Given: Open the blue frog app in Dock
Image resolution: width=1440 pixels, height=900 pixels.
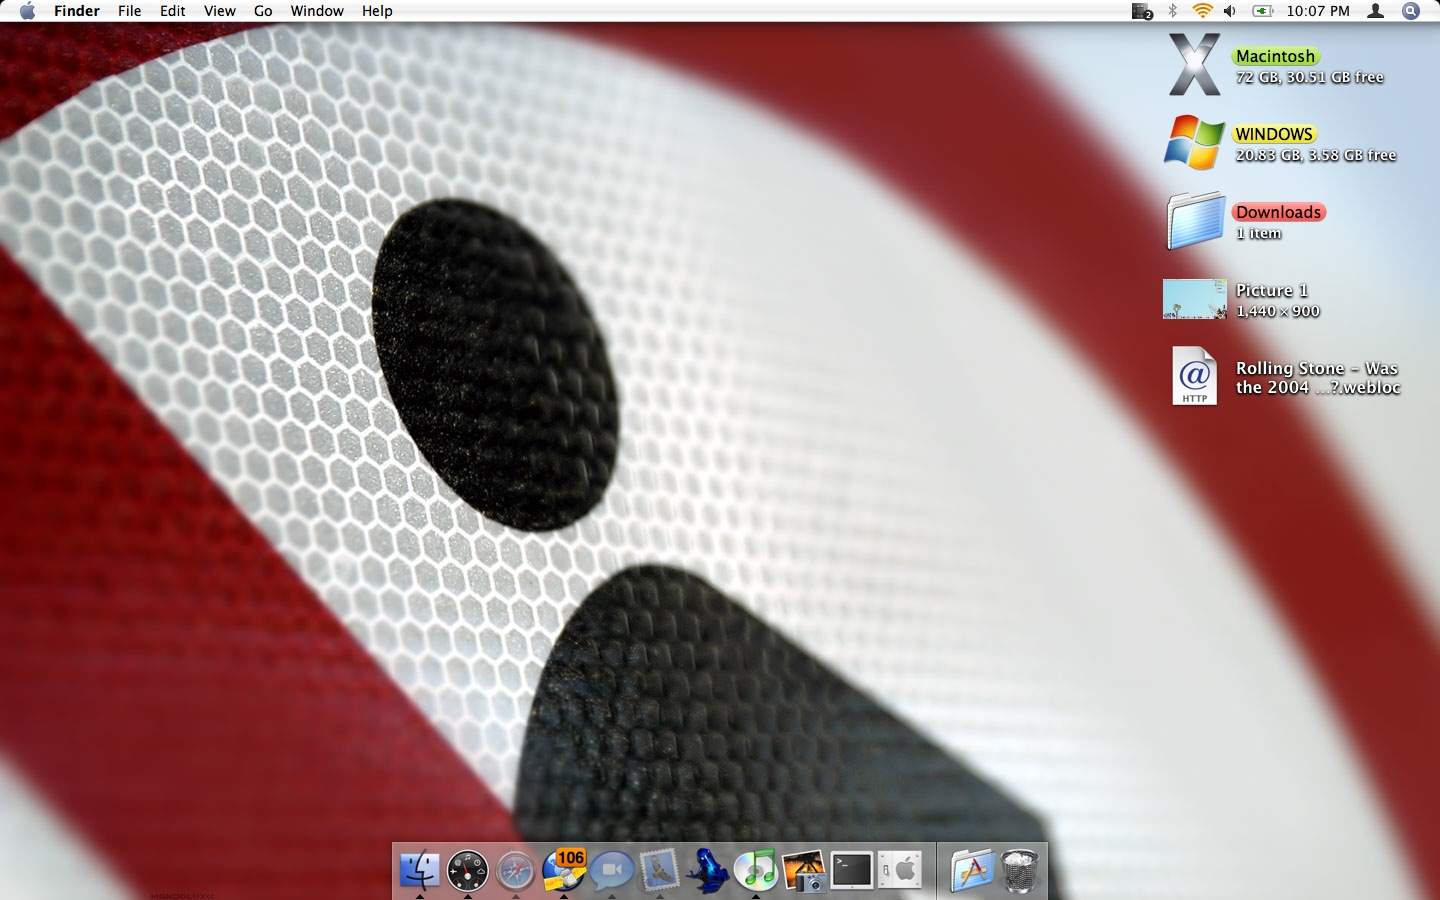Looking at the screenshot, I should click(708, 870).
